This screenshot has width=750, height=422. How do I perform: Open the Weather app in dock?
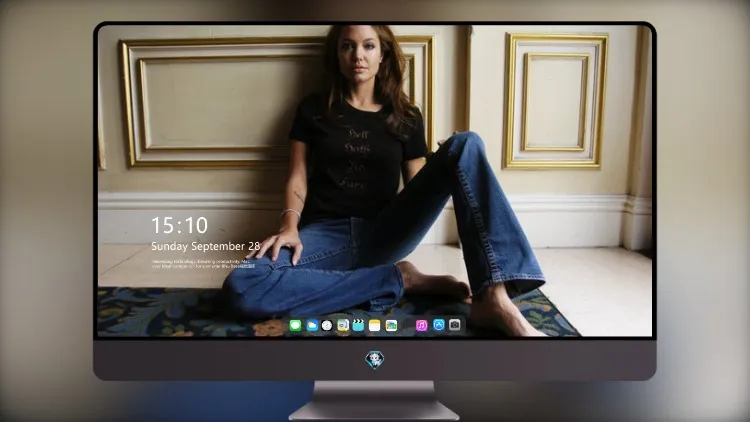coord(312,325)
